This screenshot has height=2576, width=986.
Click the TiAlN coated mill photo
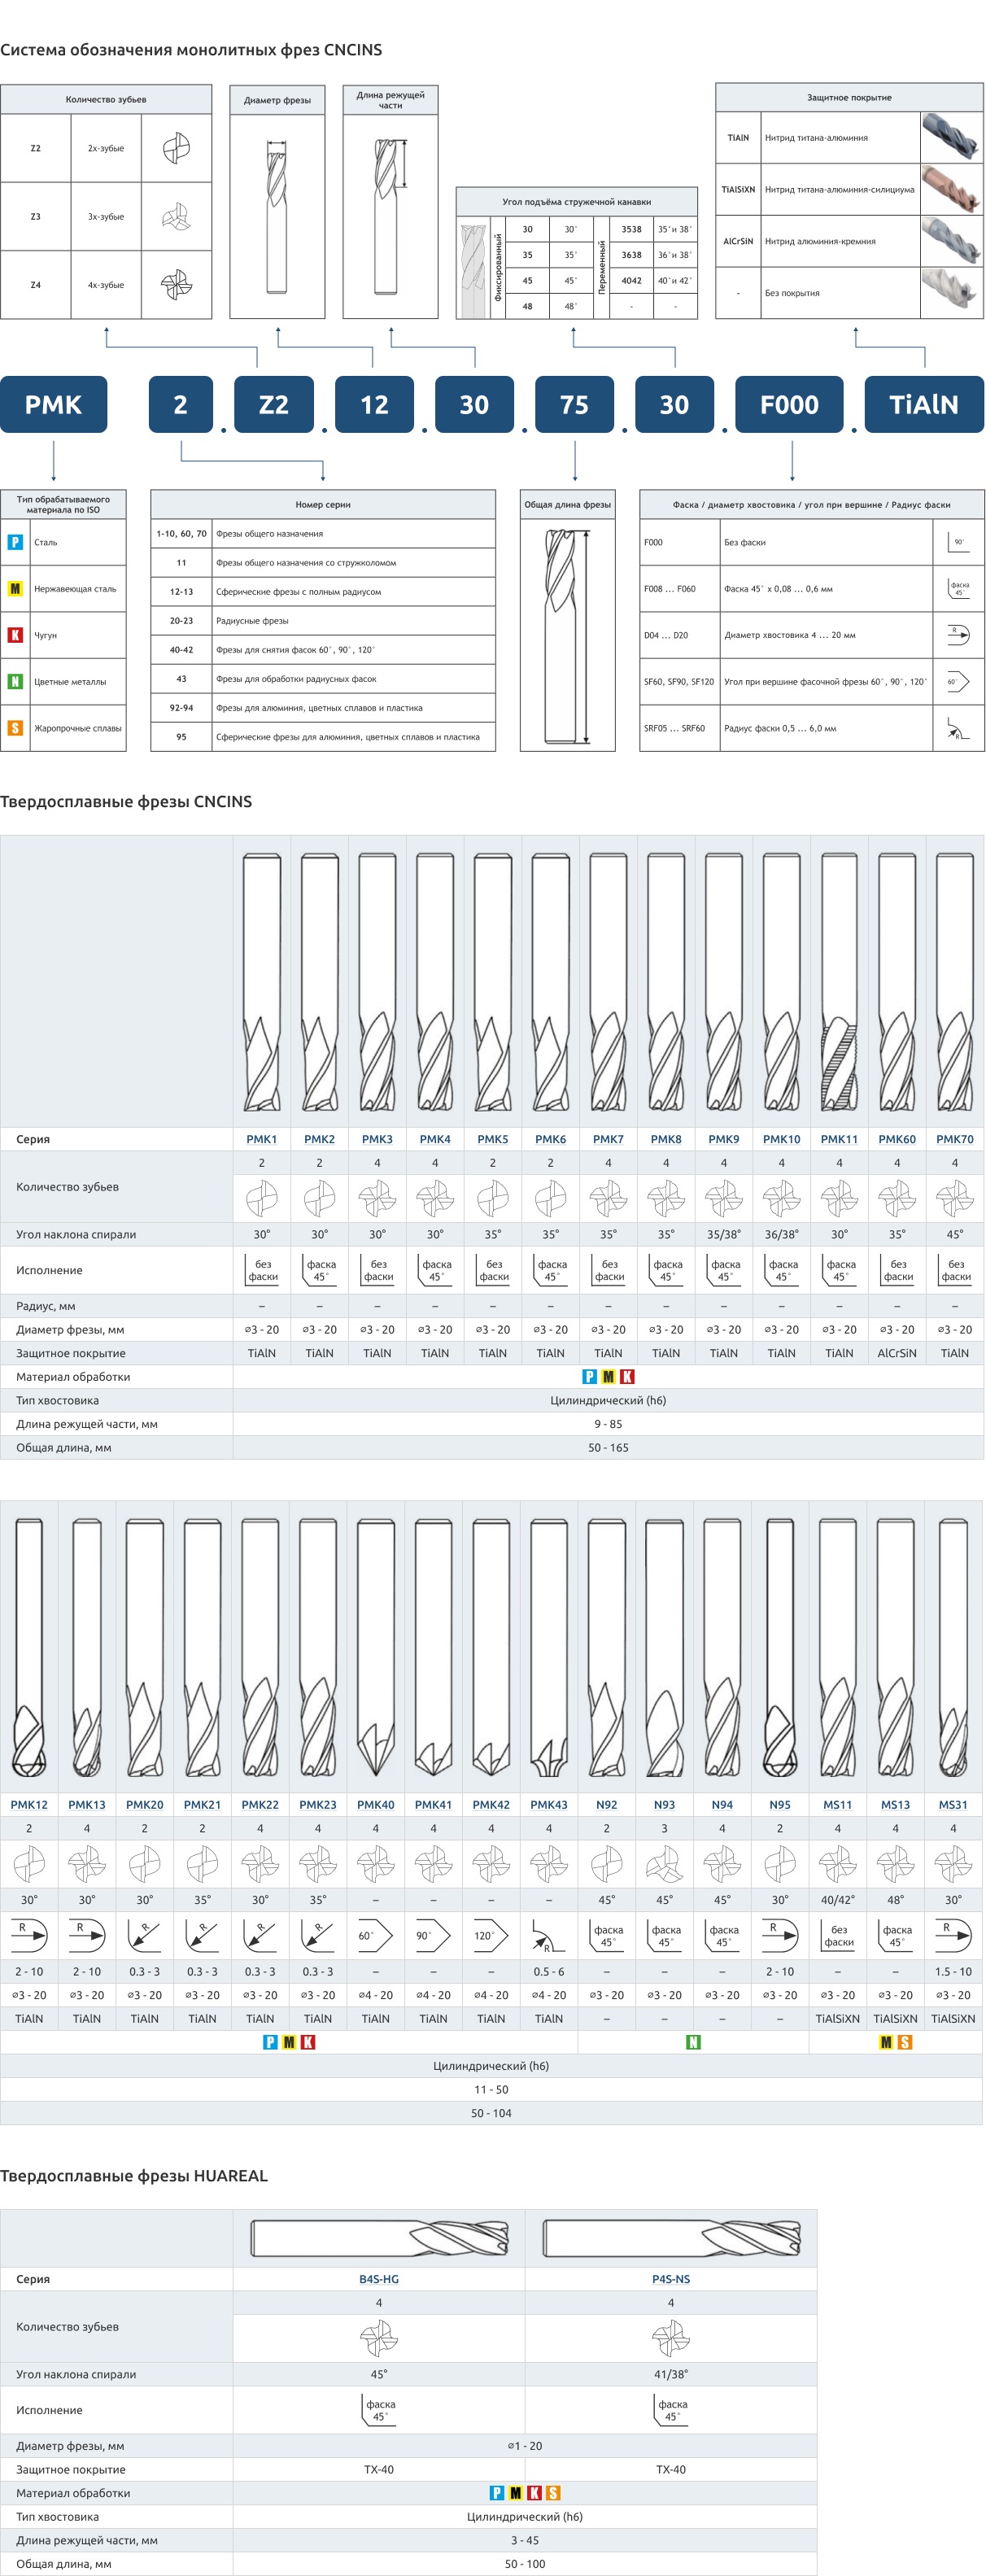click(x=951, y=137)
